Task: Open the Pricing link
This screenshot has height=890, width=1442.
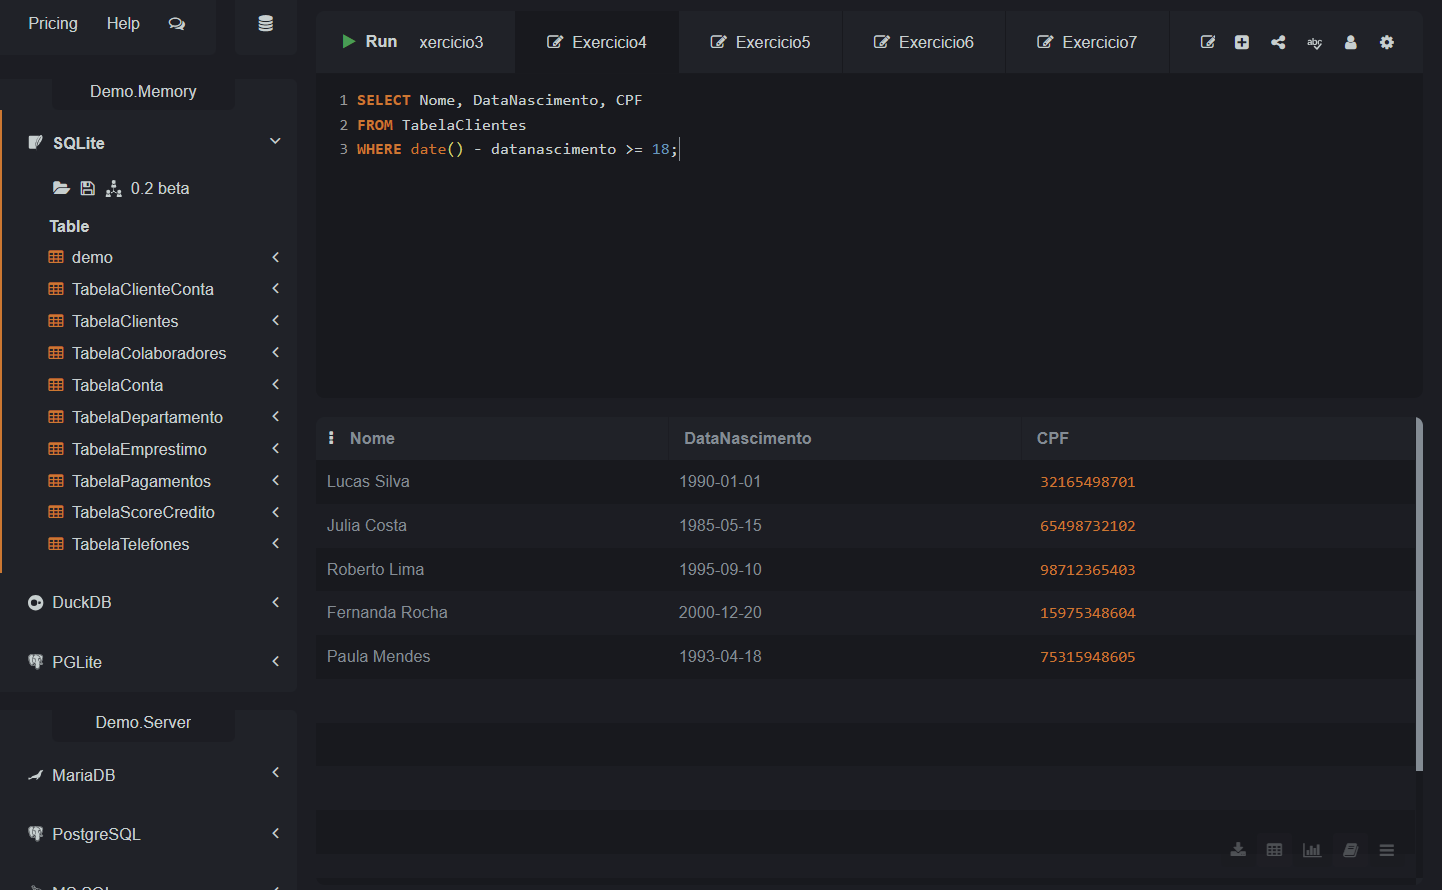Action: (x=53, y=23)
